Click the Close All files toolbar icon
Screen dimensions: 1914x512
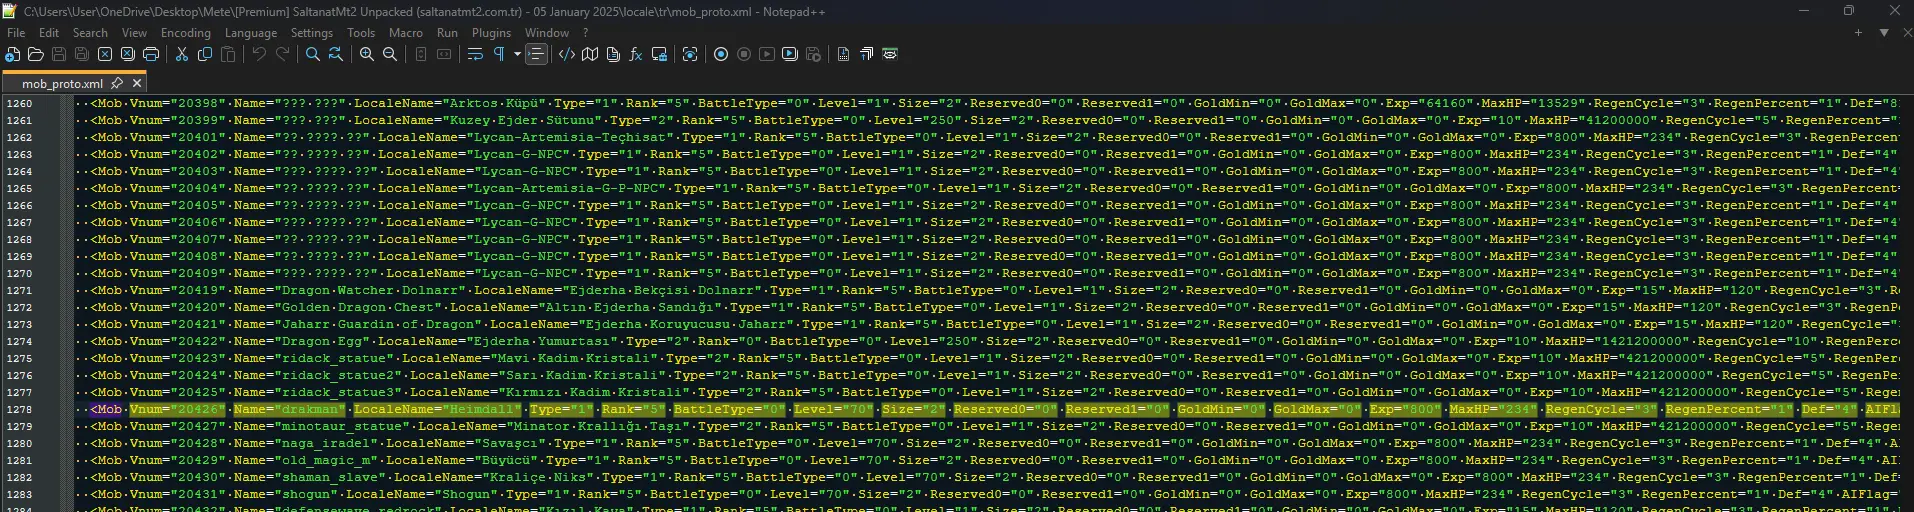(128, 54)
